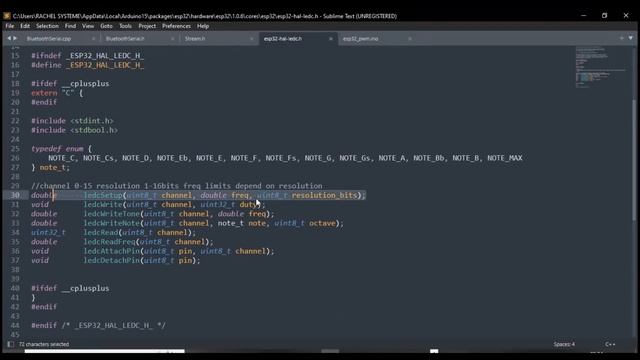The height and width of the screenshot is (360, 640).
Task: Click line number 30 in the gutter
Action: [15, 195]
